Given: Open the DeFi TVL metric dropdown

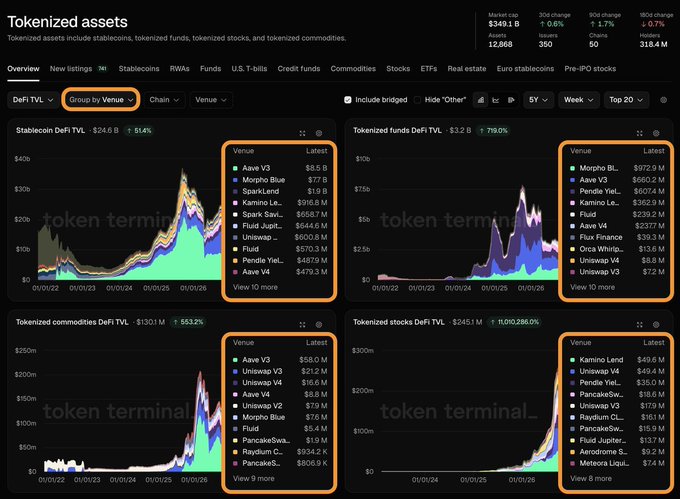Looking at the screenshot, I should tap(33, 100).
